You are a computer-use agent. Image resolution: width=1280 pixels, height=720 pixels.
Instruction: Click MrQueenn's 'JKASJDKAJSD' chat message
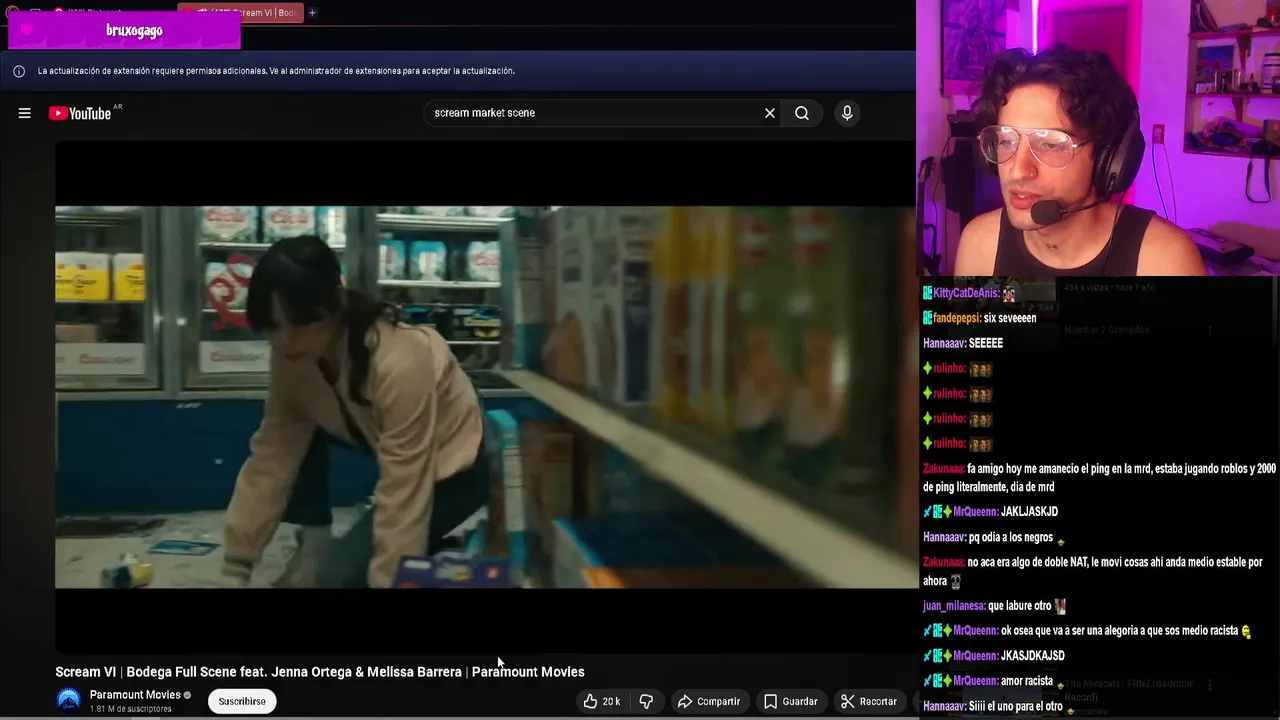[x=1033, y=656]
